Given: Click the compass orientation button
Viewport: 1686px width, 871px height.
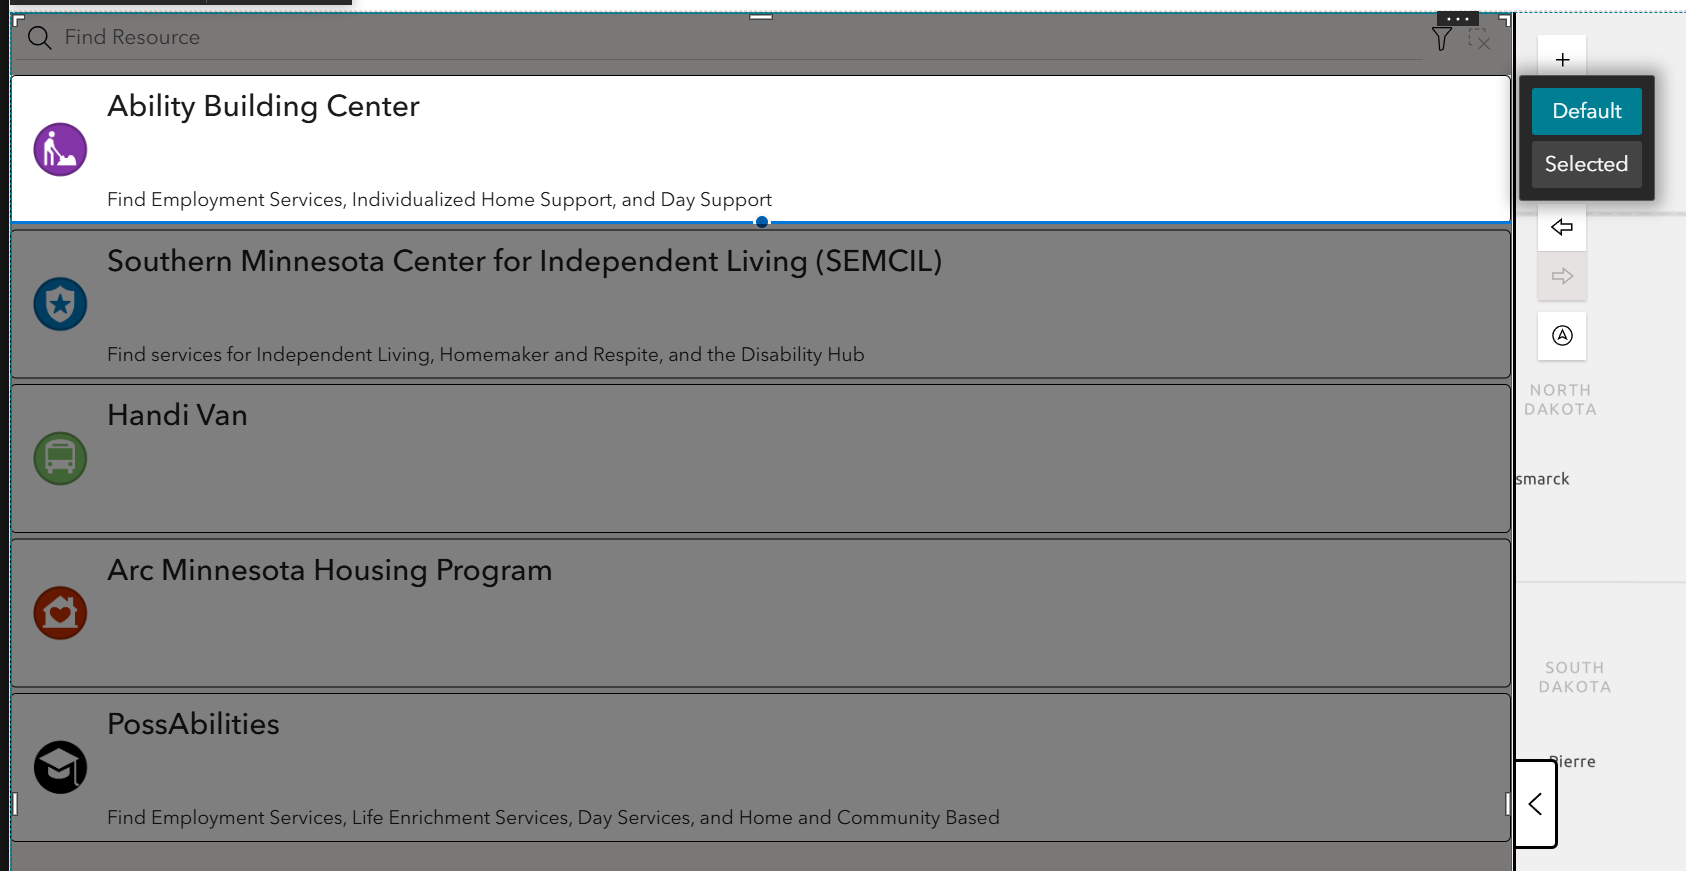Looking at the screenshot, I should (1562, 336).
